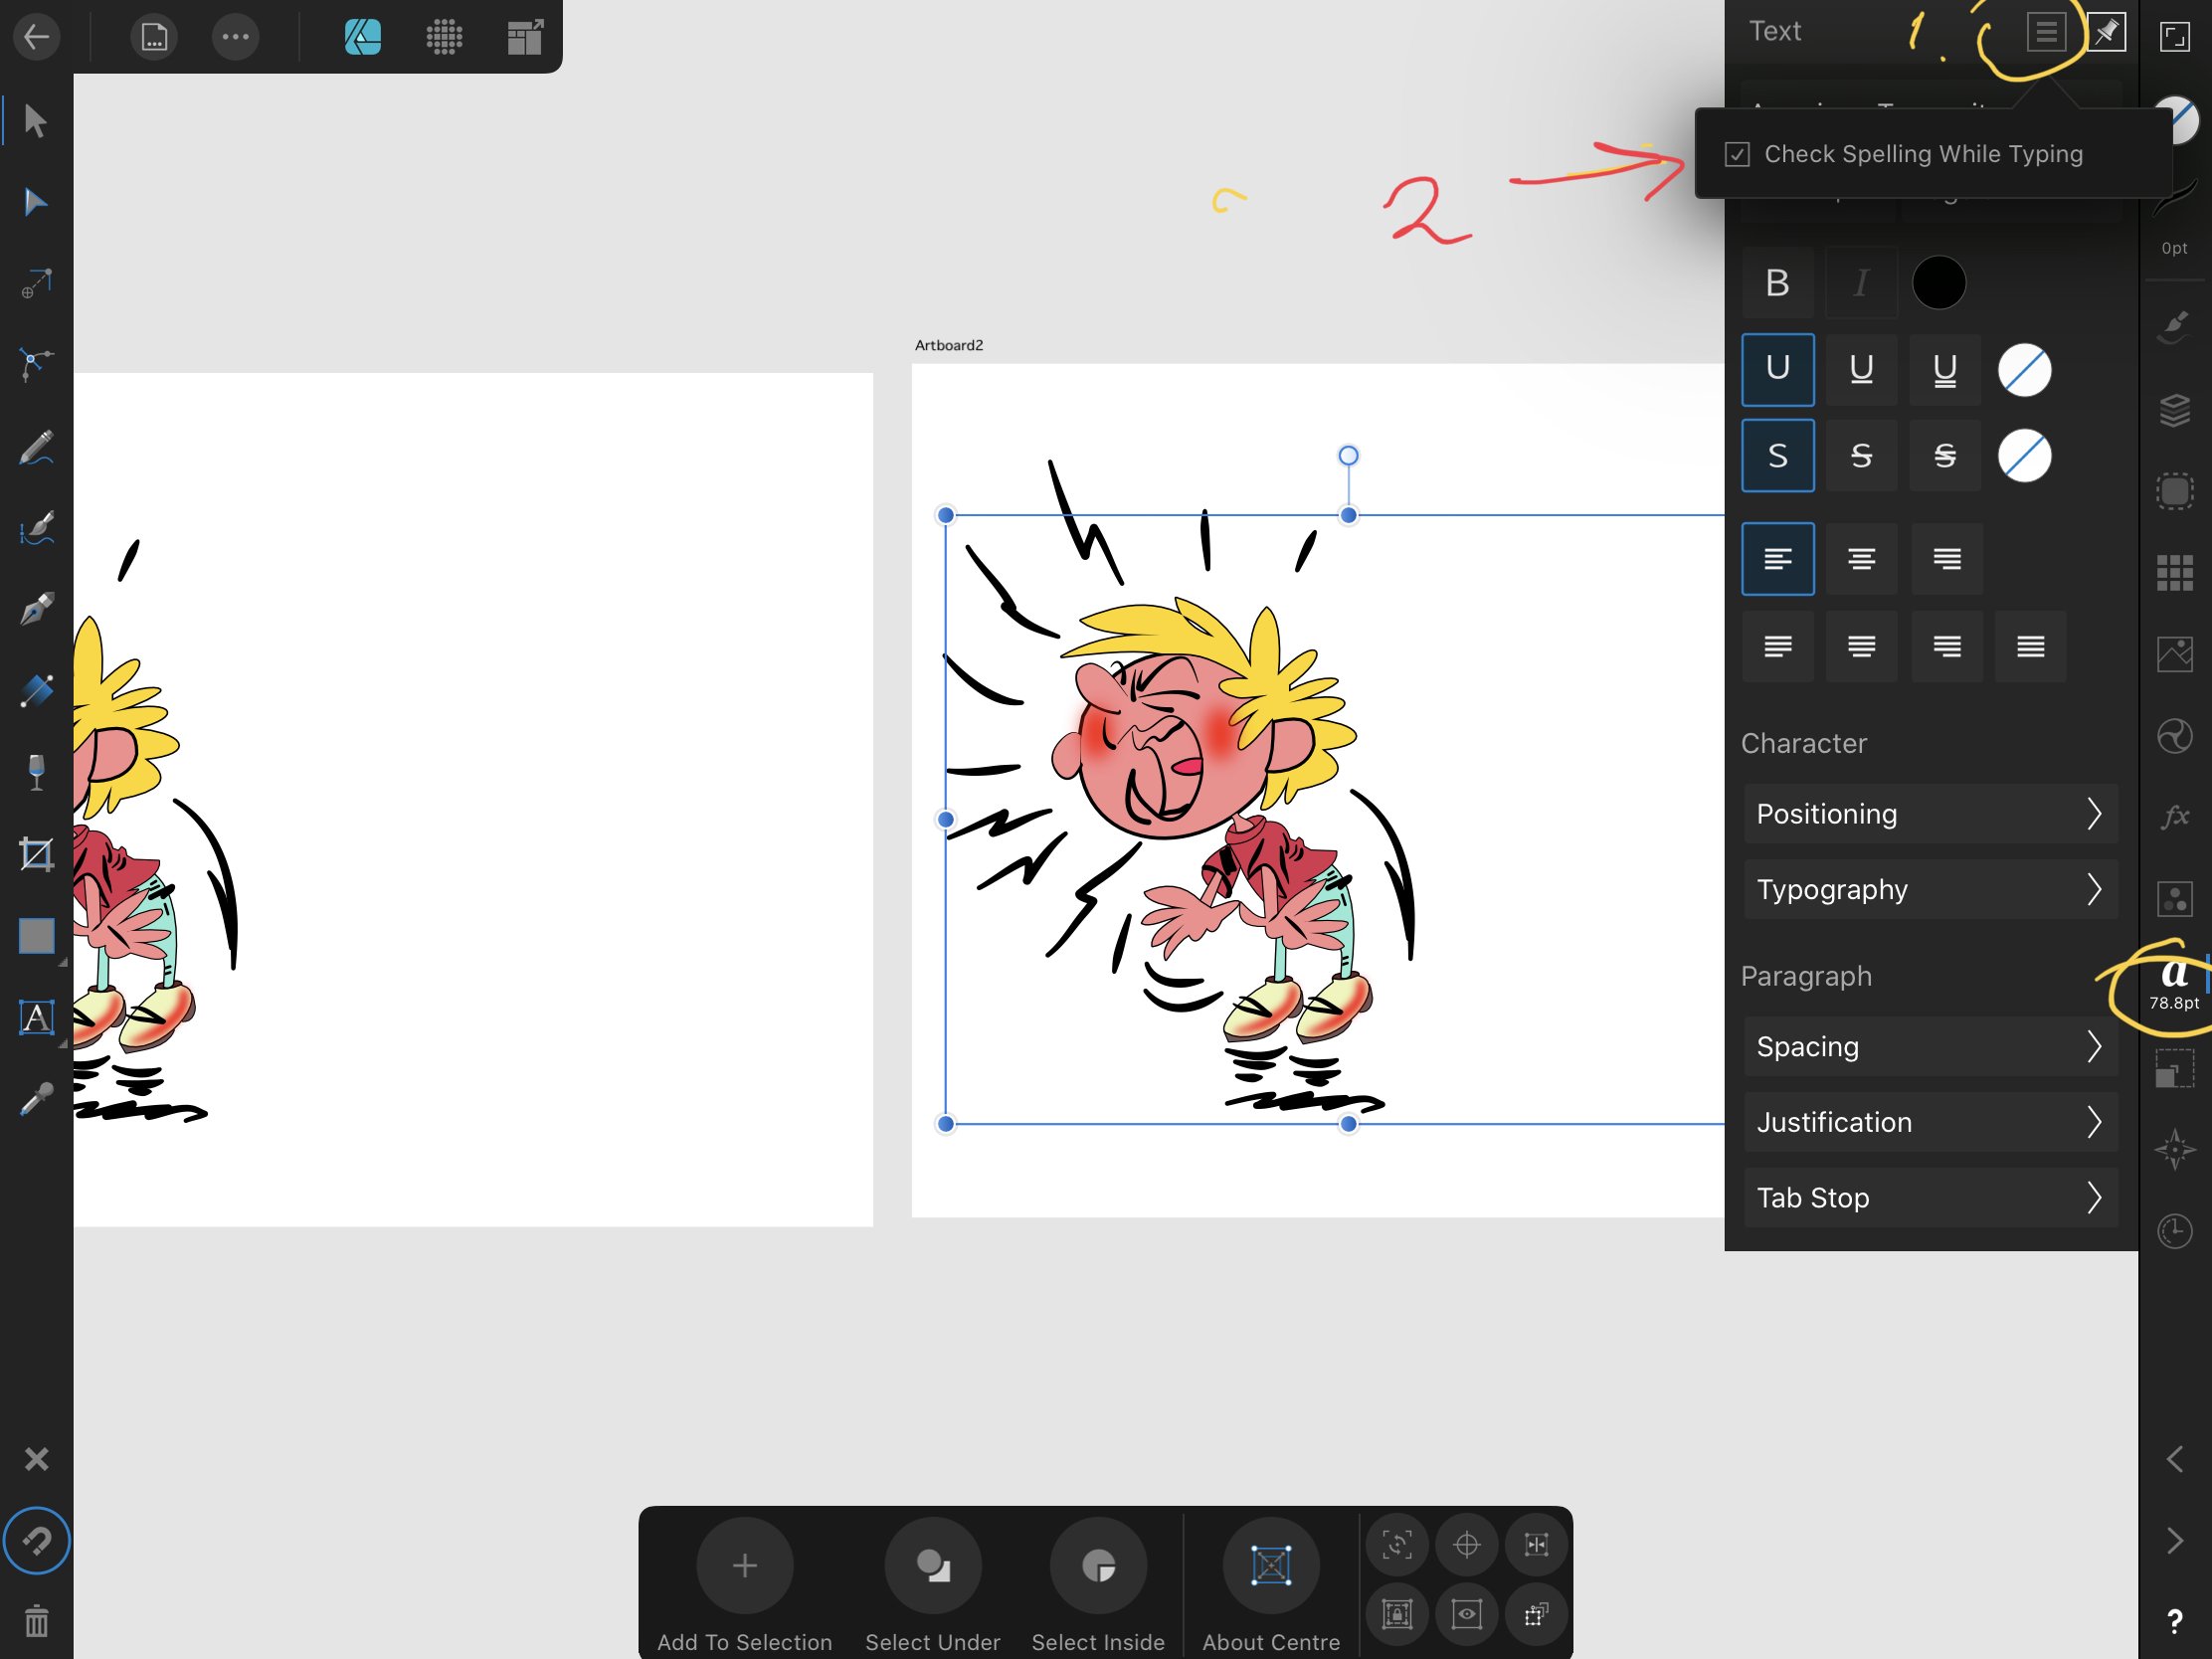The image size is (2212, 1659).
Task: Open the three-dots Edit menu
Action: point(236,37)
